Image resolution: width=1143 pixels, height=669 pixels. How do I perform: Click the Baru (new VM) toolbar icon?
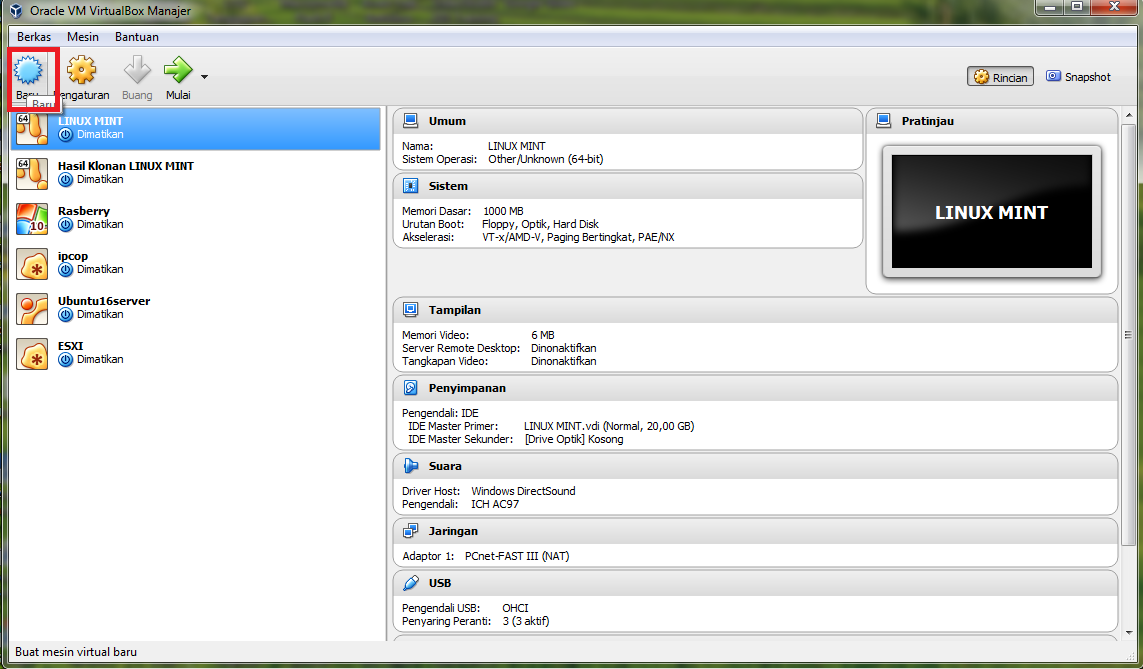tap(28, 70)
